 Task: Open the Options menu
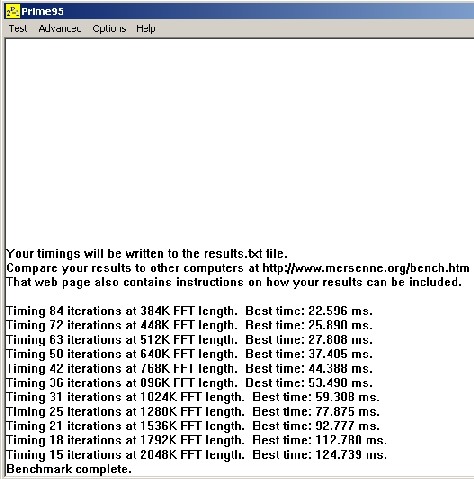point(109,29)
